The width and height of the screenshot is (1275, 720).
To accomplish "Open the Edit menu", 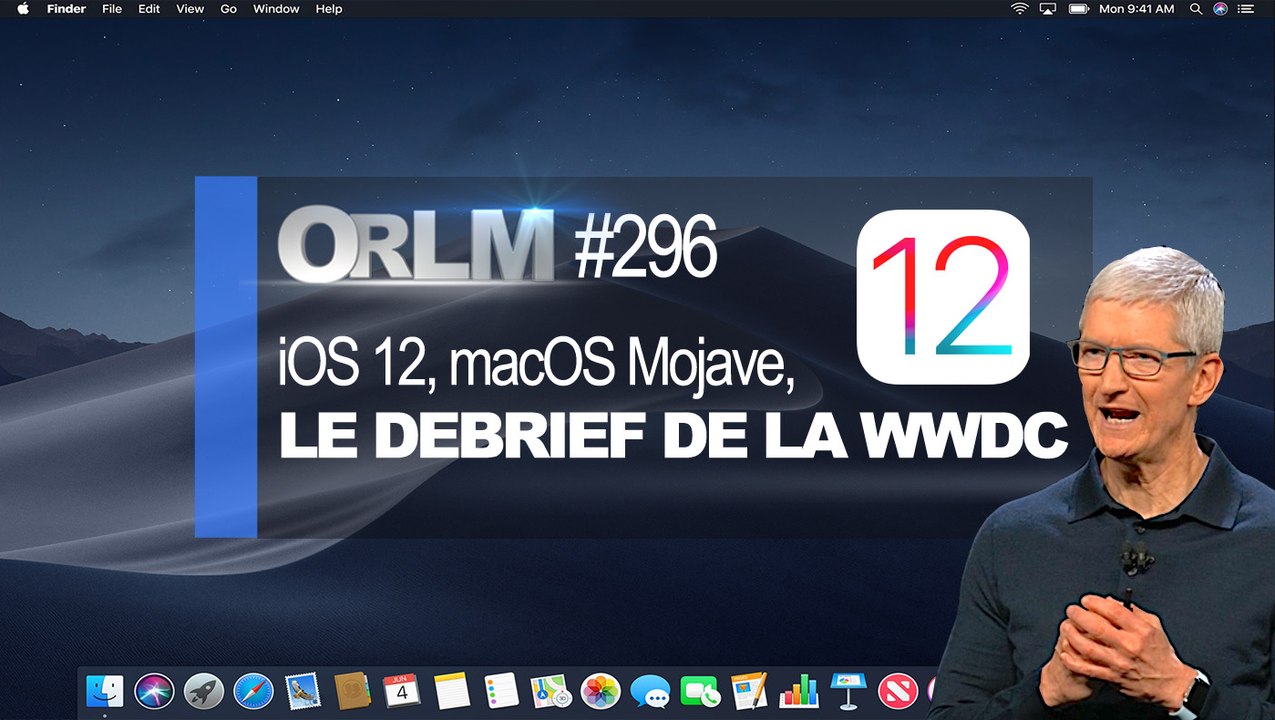I will [149, 9].
